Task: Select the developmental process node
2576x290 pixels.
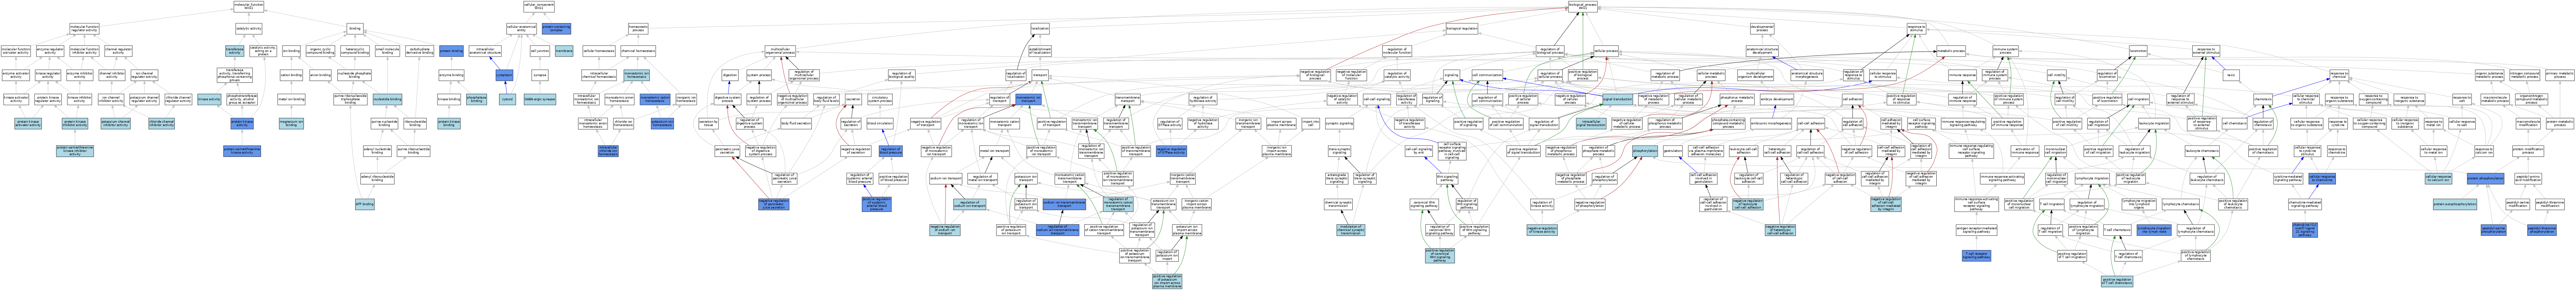Action: coord(1762,28)
